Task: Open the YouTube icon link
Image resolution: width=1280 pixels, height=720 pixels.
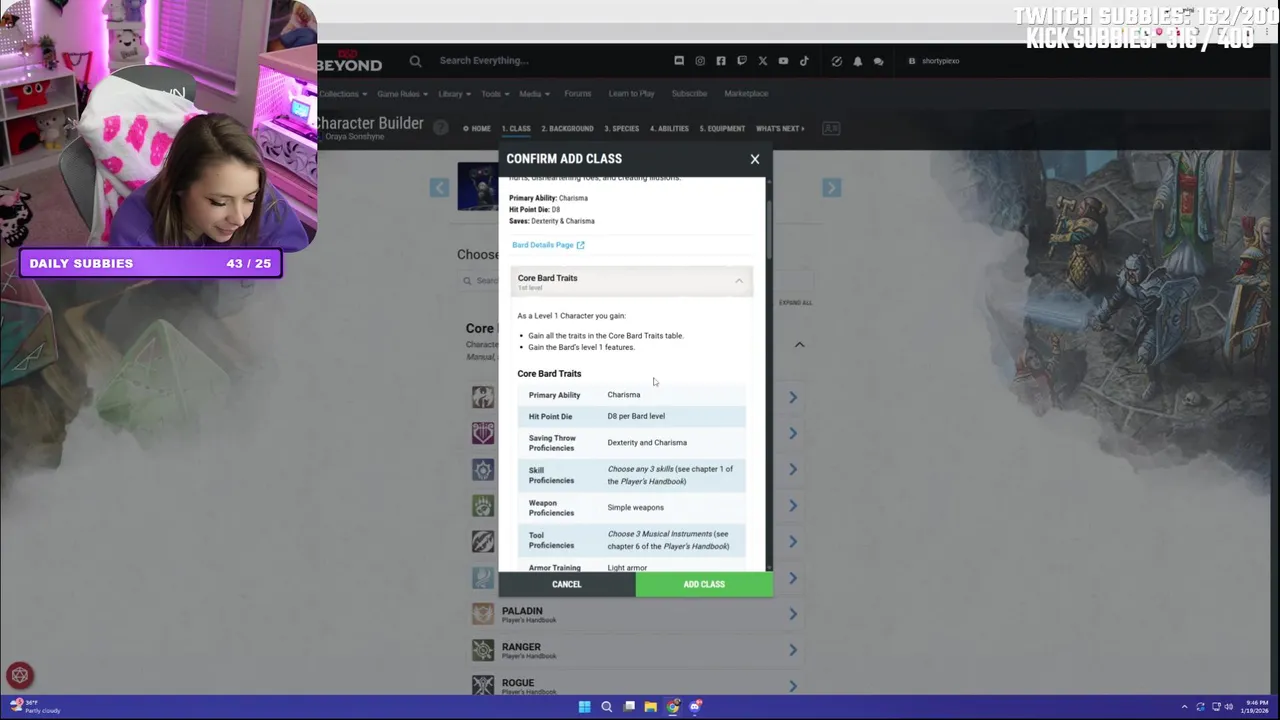Action: (x=783, y=61)
